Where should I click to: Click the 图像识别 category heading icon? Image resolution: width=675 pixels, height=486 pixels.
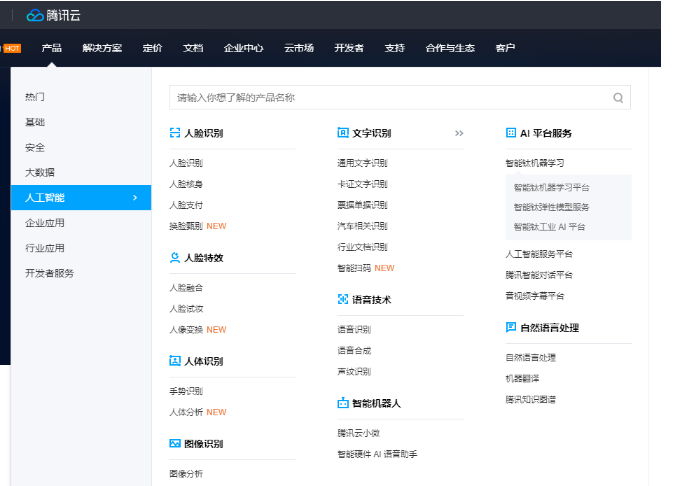pyautogui.click(x=175, y=443)
